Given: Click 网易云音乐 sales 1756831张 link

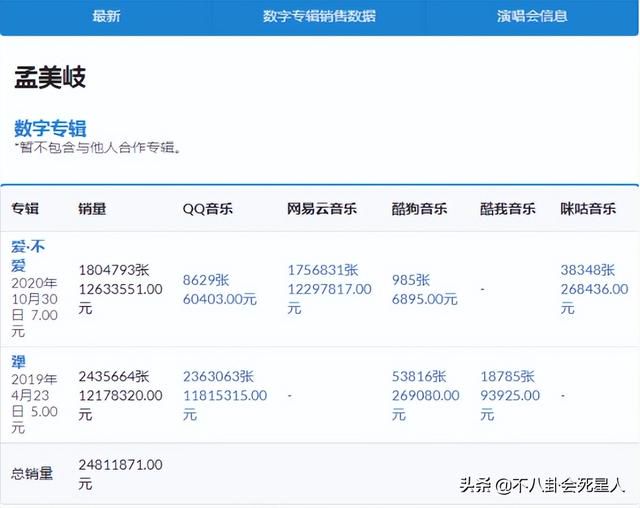Looking at the screenshot, I should [x=323, y=270].
